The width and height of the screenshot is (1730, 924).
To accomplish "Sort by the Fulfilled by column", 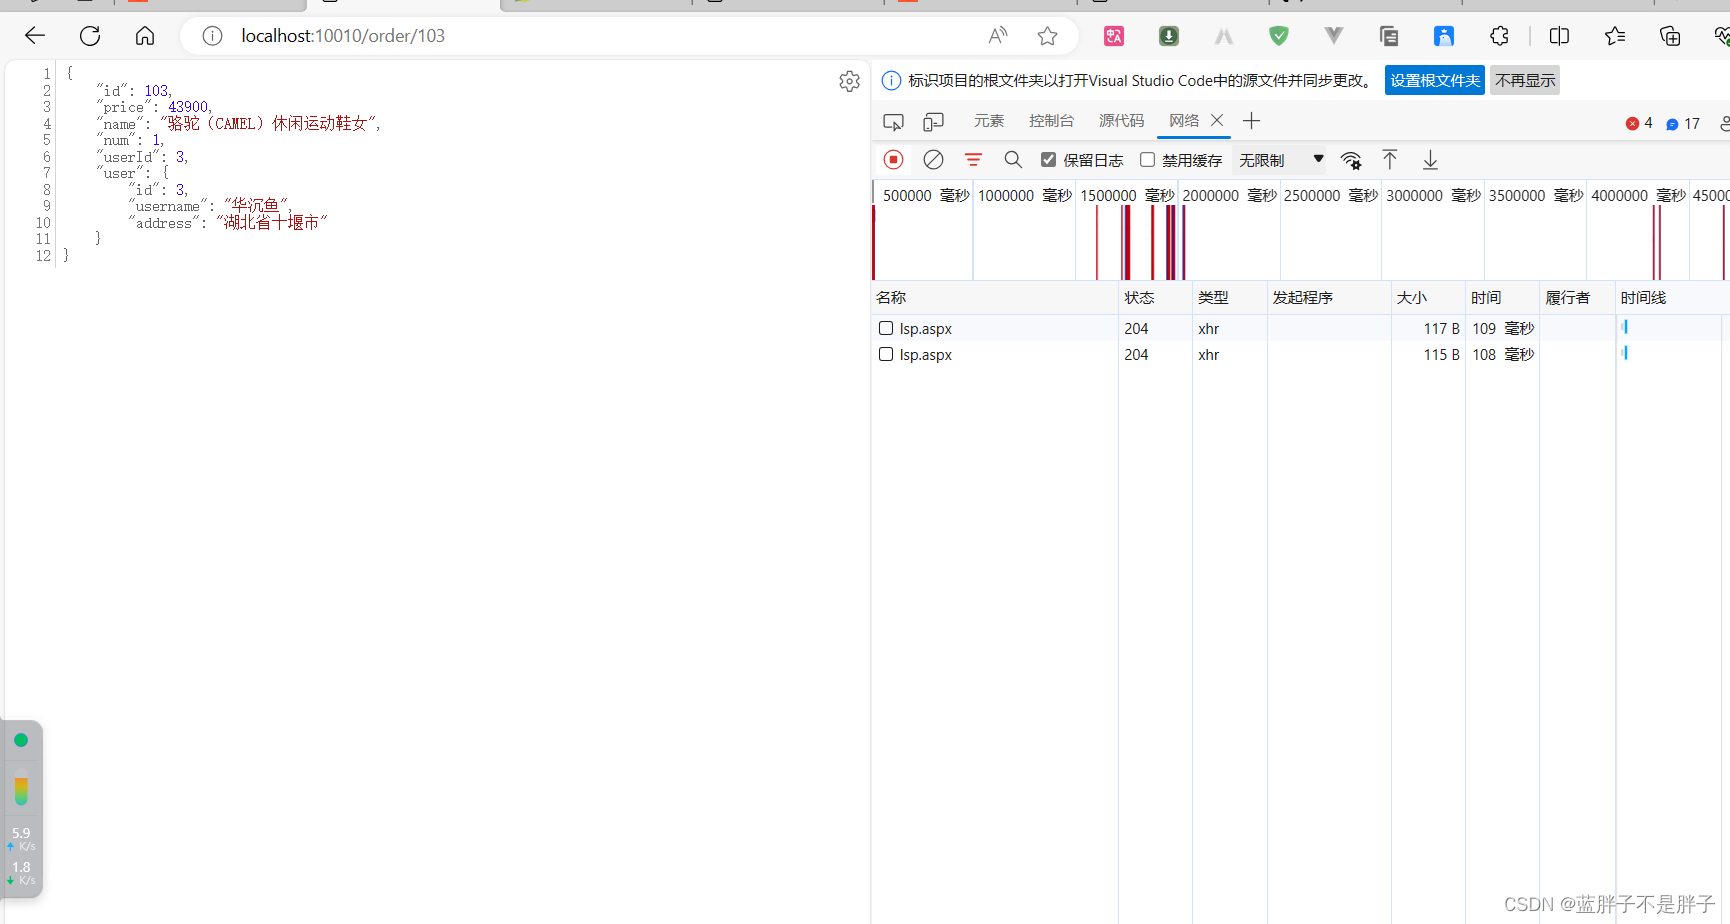I will 1576,298.
